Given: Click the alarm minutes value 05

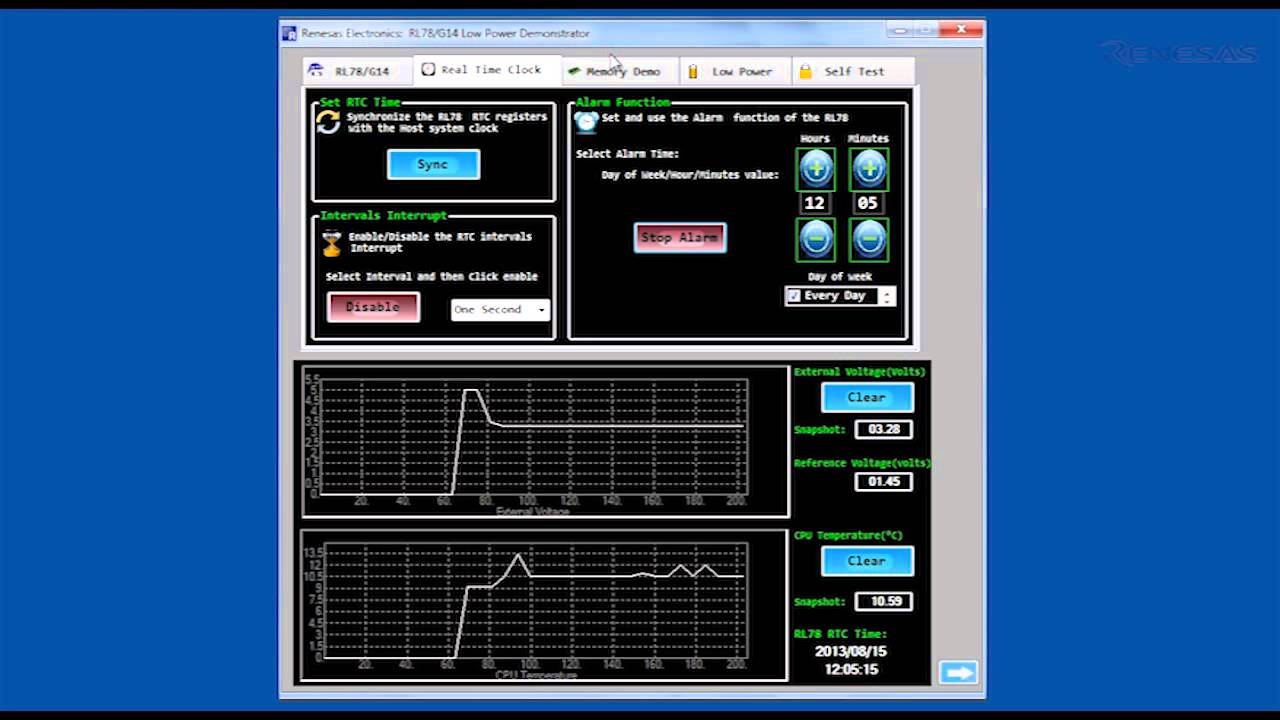Looking at the screenshot, I should [867, 203].
